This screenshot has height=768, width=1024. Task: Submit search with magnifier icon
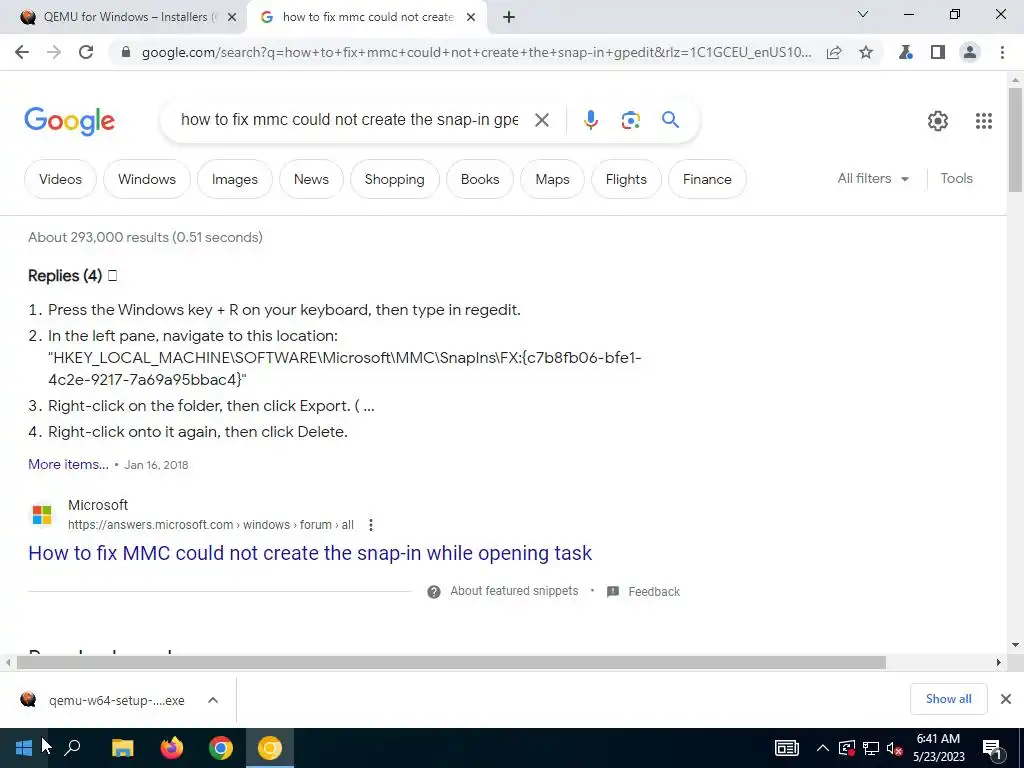tap(671, 120)
